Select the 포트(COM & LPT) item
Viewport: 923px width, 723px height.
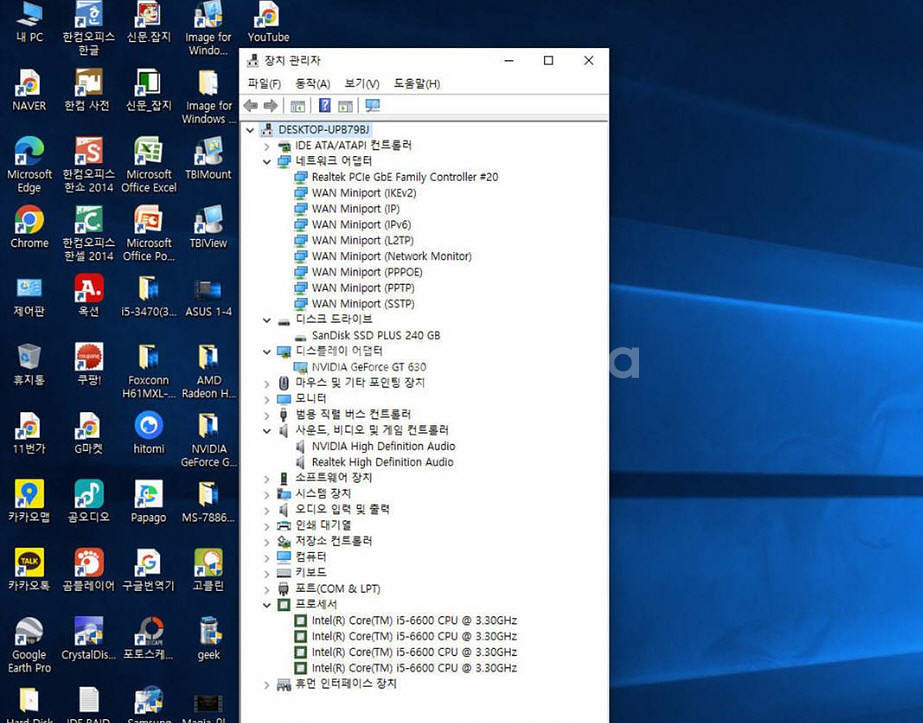point(337,589)
